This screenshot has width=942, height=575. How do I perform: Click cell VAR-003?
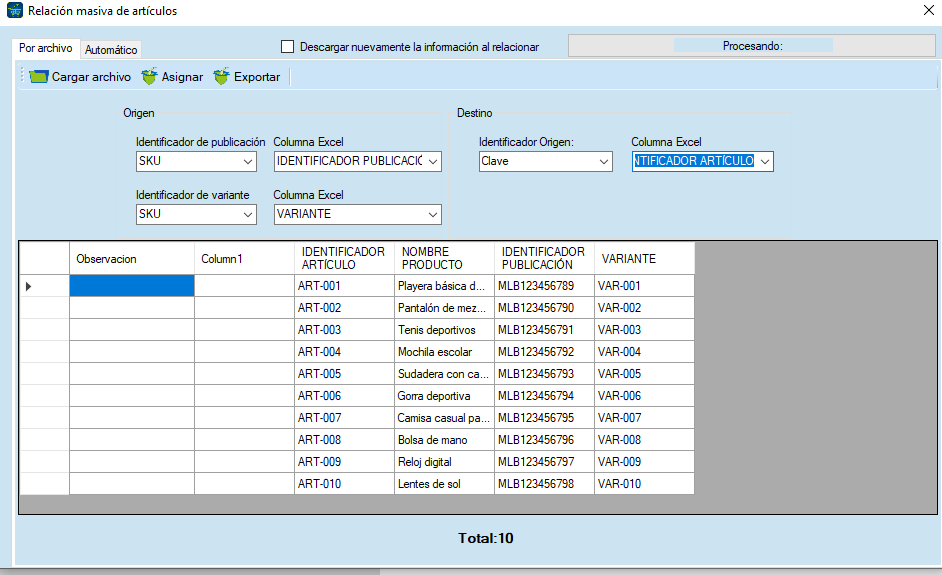(x=645, y=330)
